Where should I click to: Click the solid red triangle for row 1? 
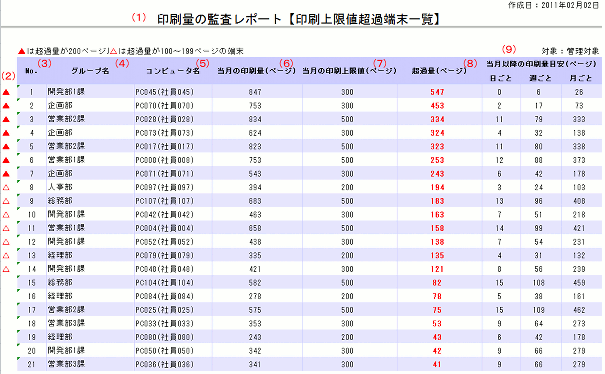[x=6, y=92]
